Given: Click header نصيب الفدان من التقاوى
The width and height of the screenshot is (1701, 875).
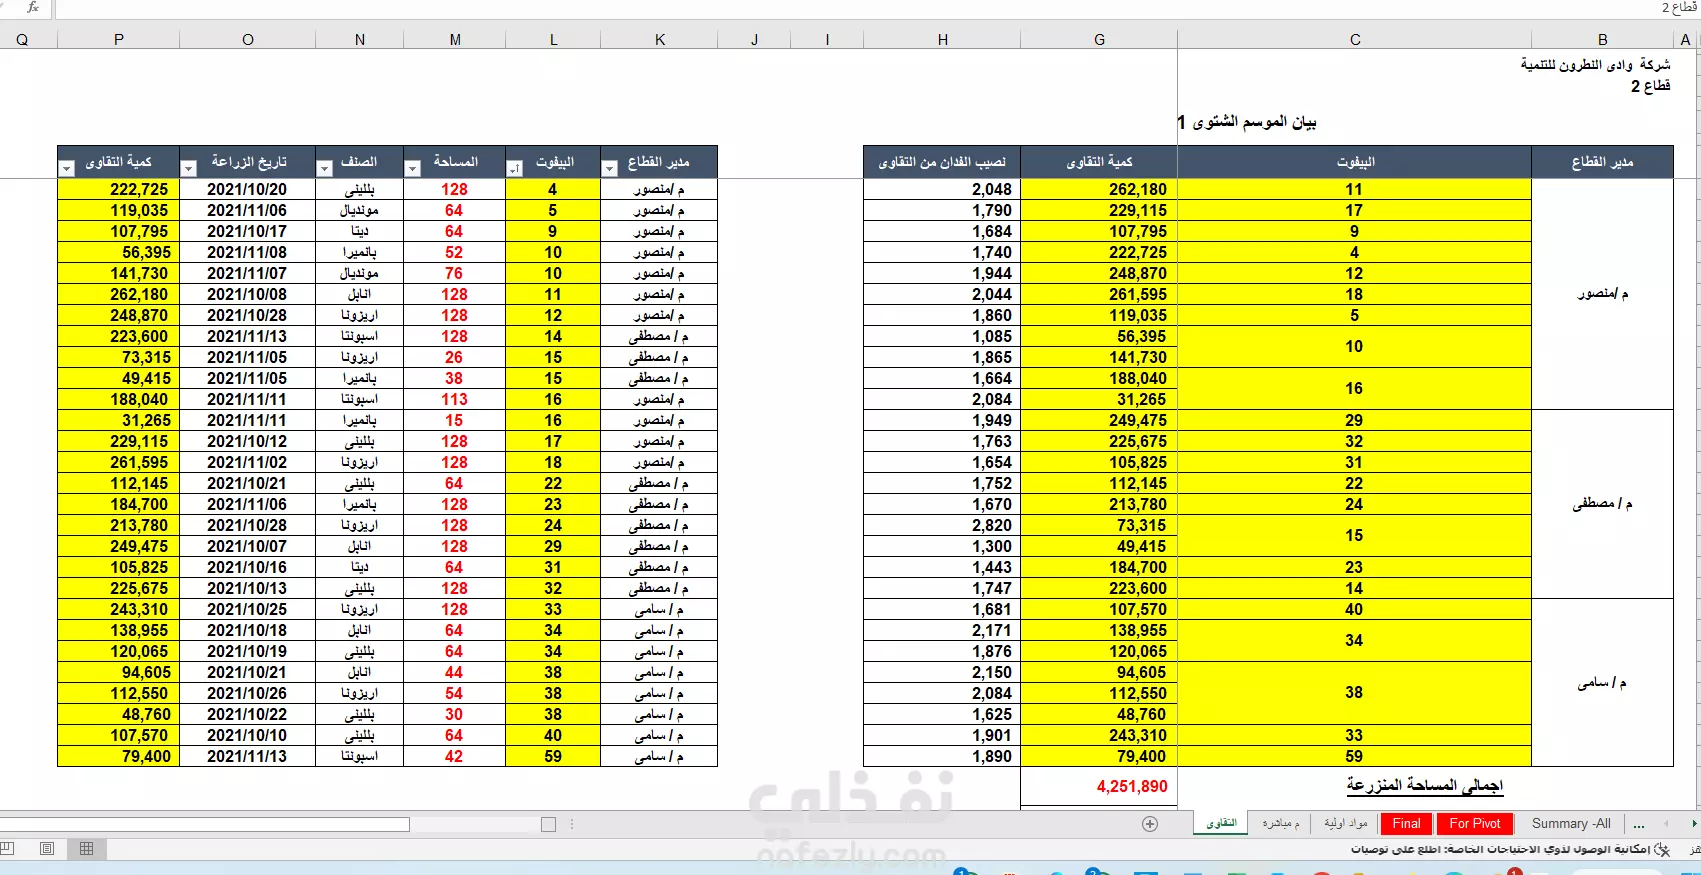Looking at the screenshot, I should 942,162.
